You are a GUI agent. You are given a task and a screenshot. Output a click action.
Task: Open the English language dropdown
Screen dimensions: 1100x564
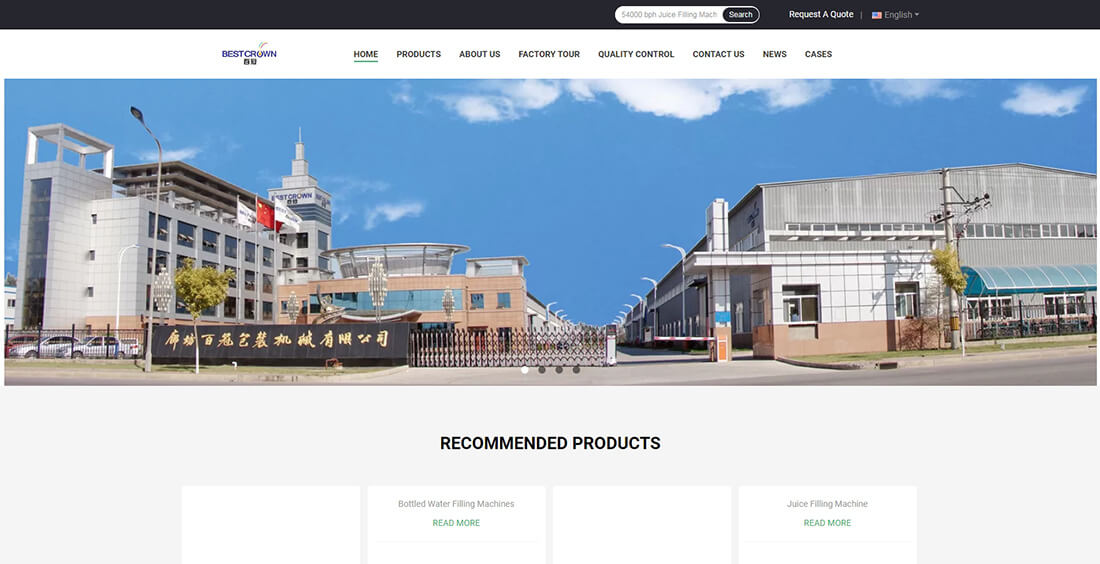pos(901,15)
